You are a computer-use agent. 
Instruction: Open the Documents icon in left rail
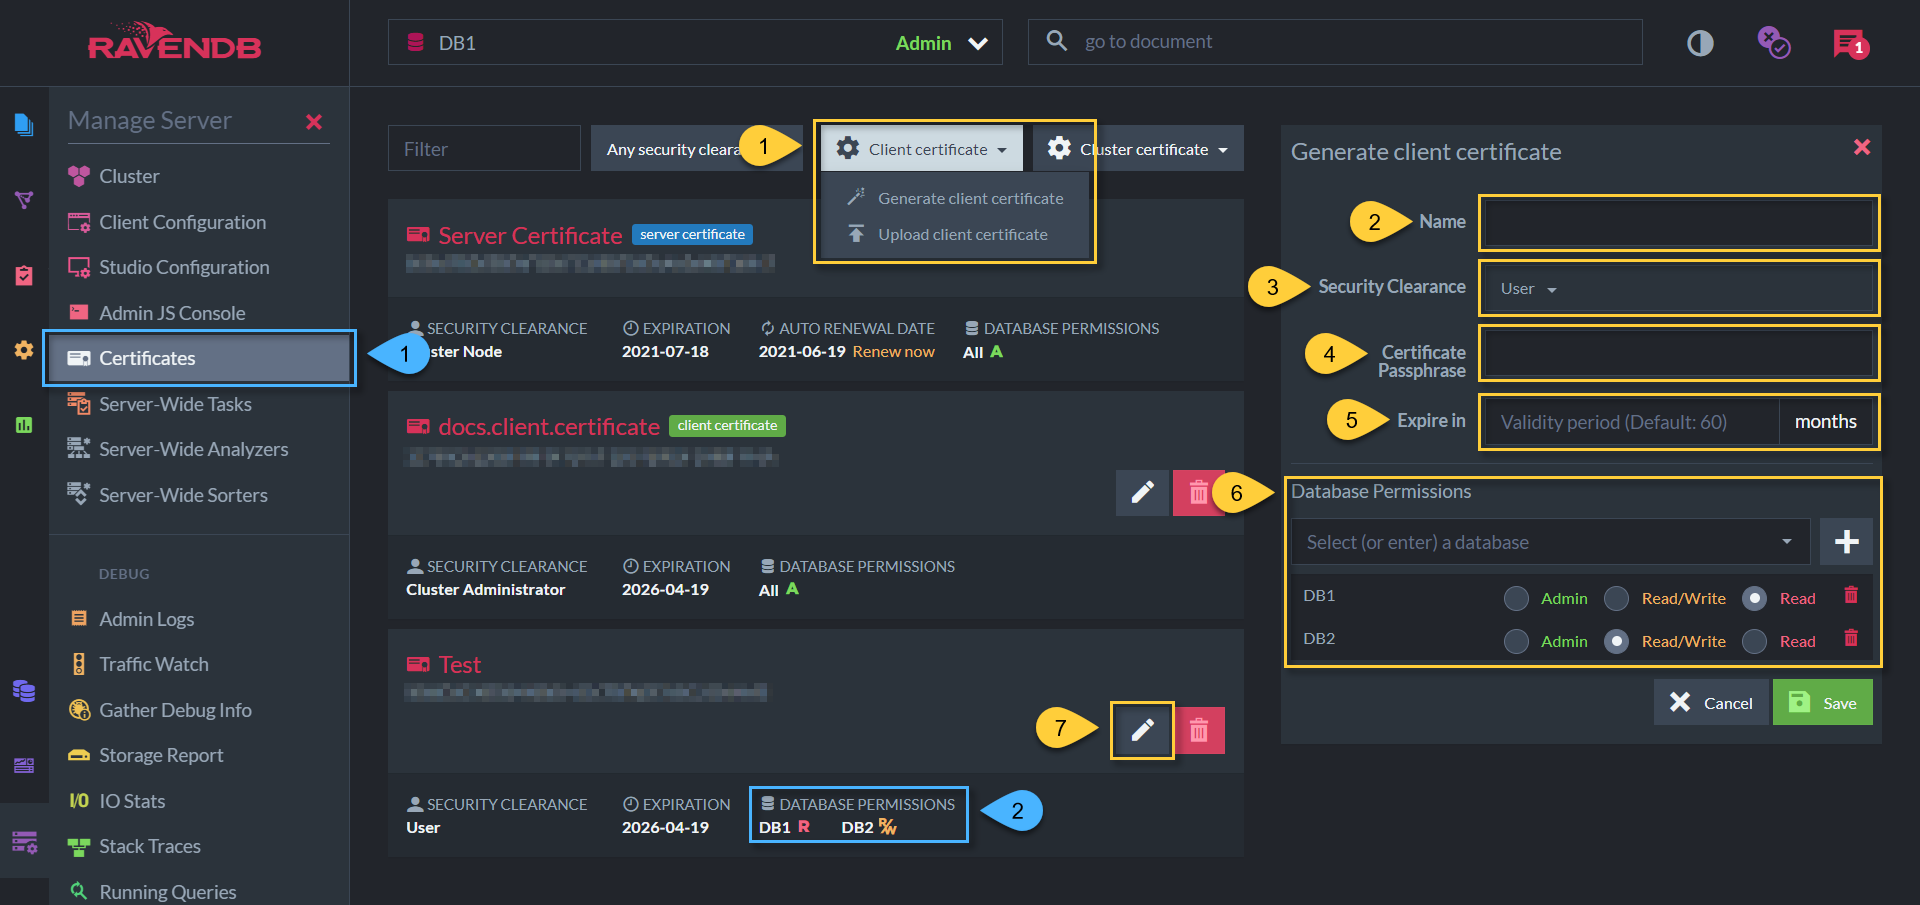coord(24,124)
